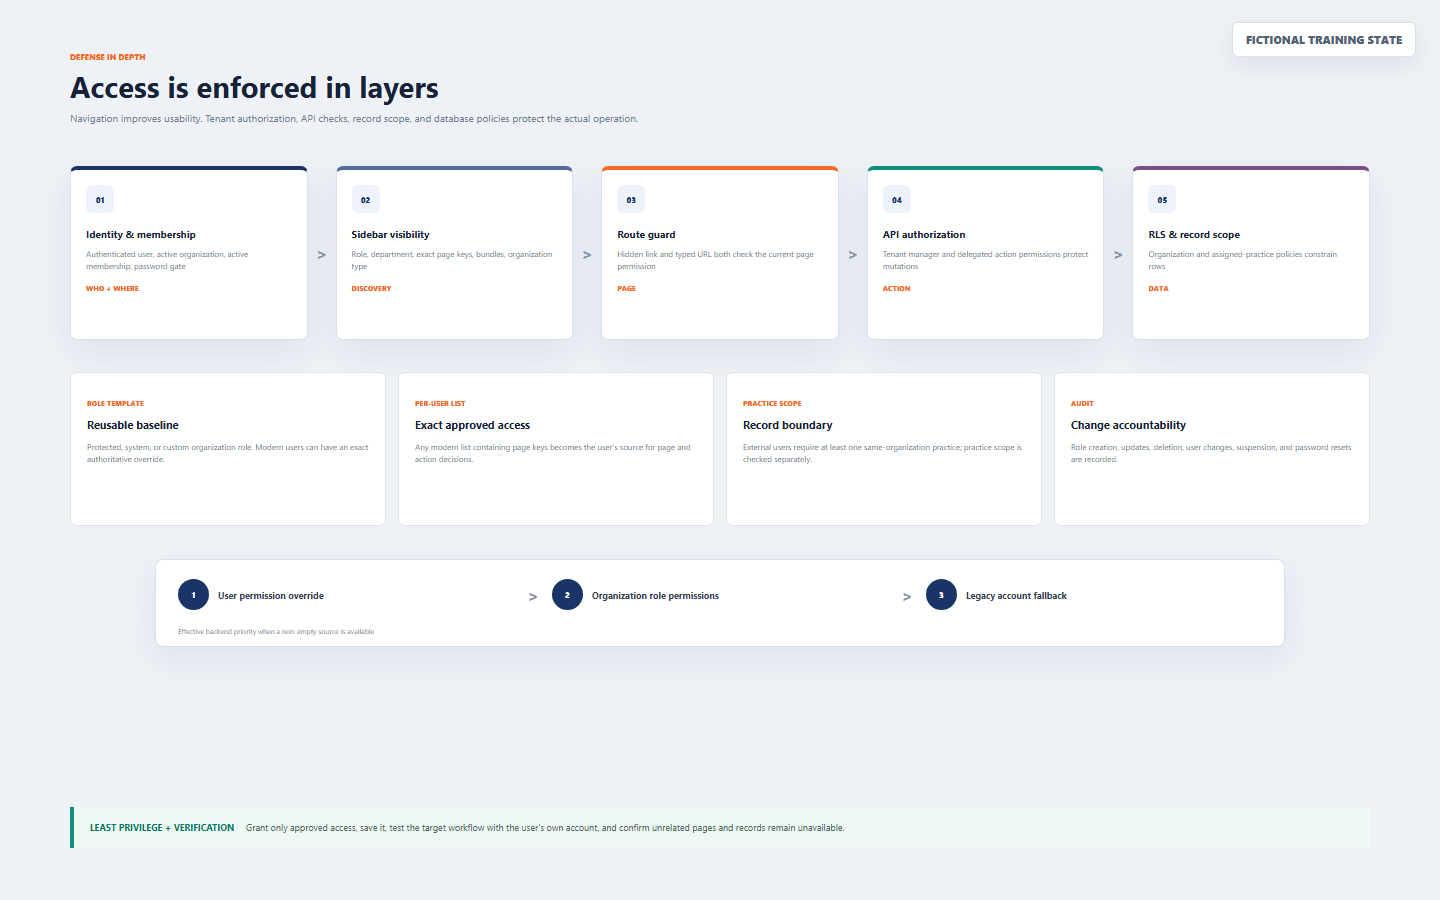1440x900 pixels.
Task: Click the 'Protected, system, or custom organization role' text
Action: 228,453
